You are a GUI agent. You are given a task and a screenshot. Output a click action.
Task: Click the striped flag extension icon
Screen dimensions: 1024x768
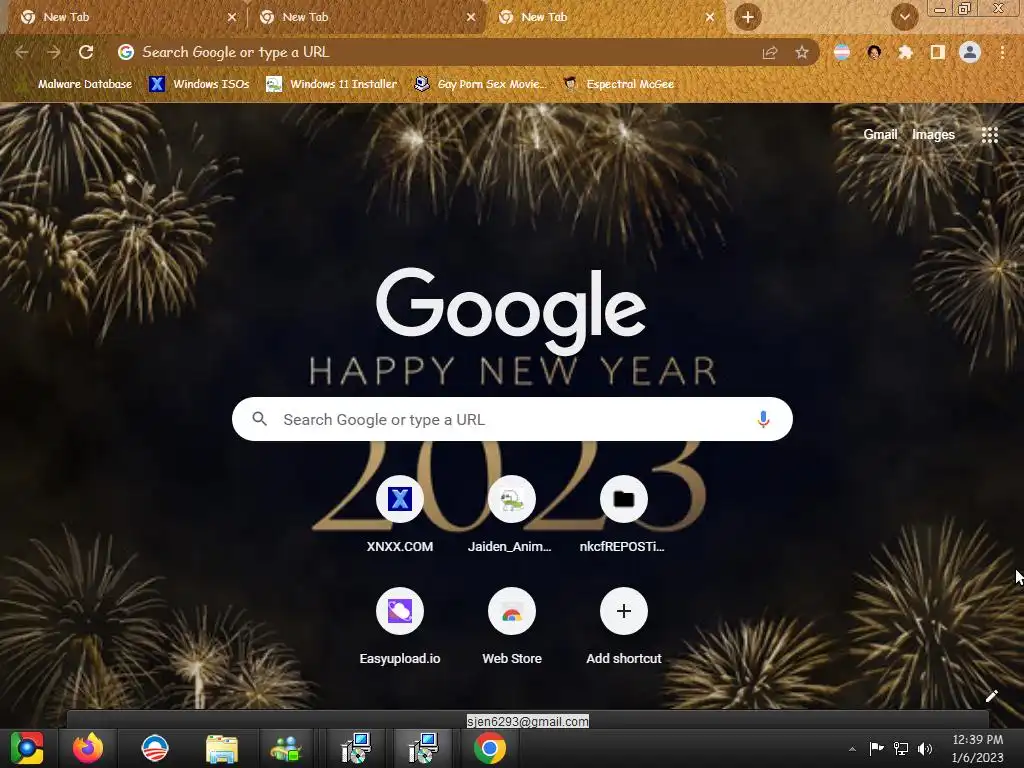coord(842,52)
